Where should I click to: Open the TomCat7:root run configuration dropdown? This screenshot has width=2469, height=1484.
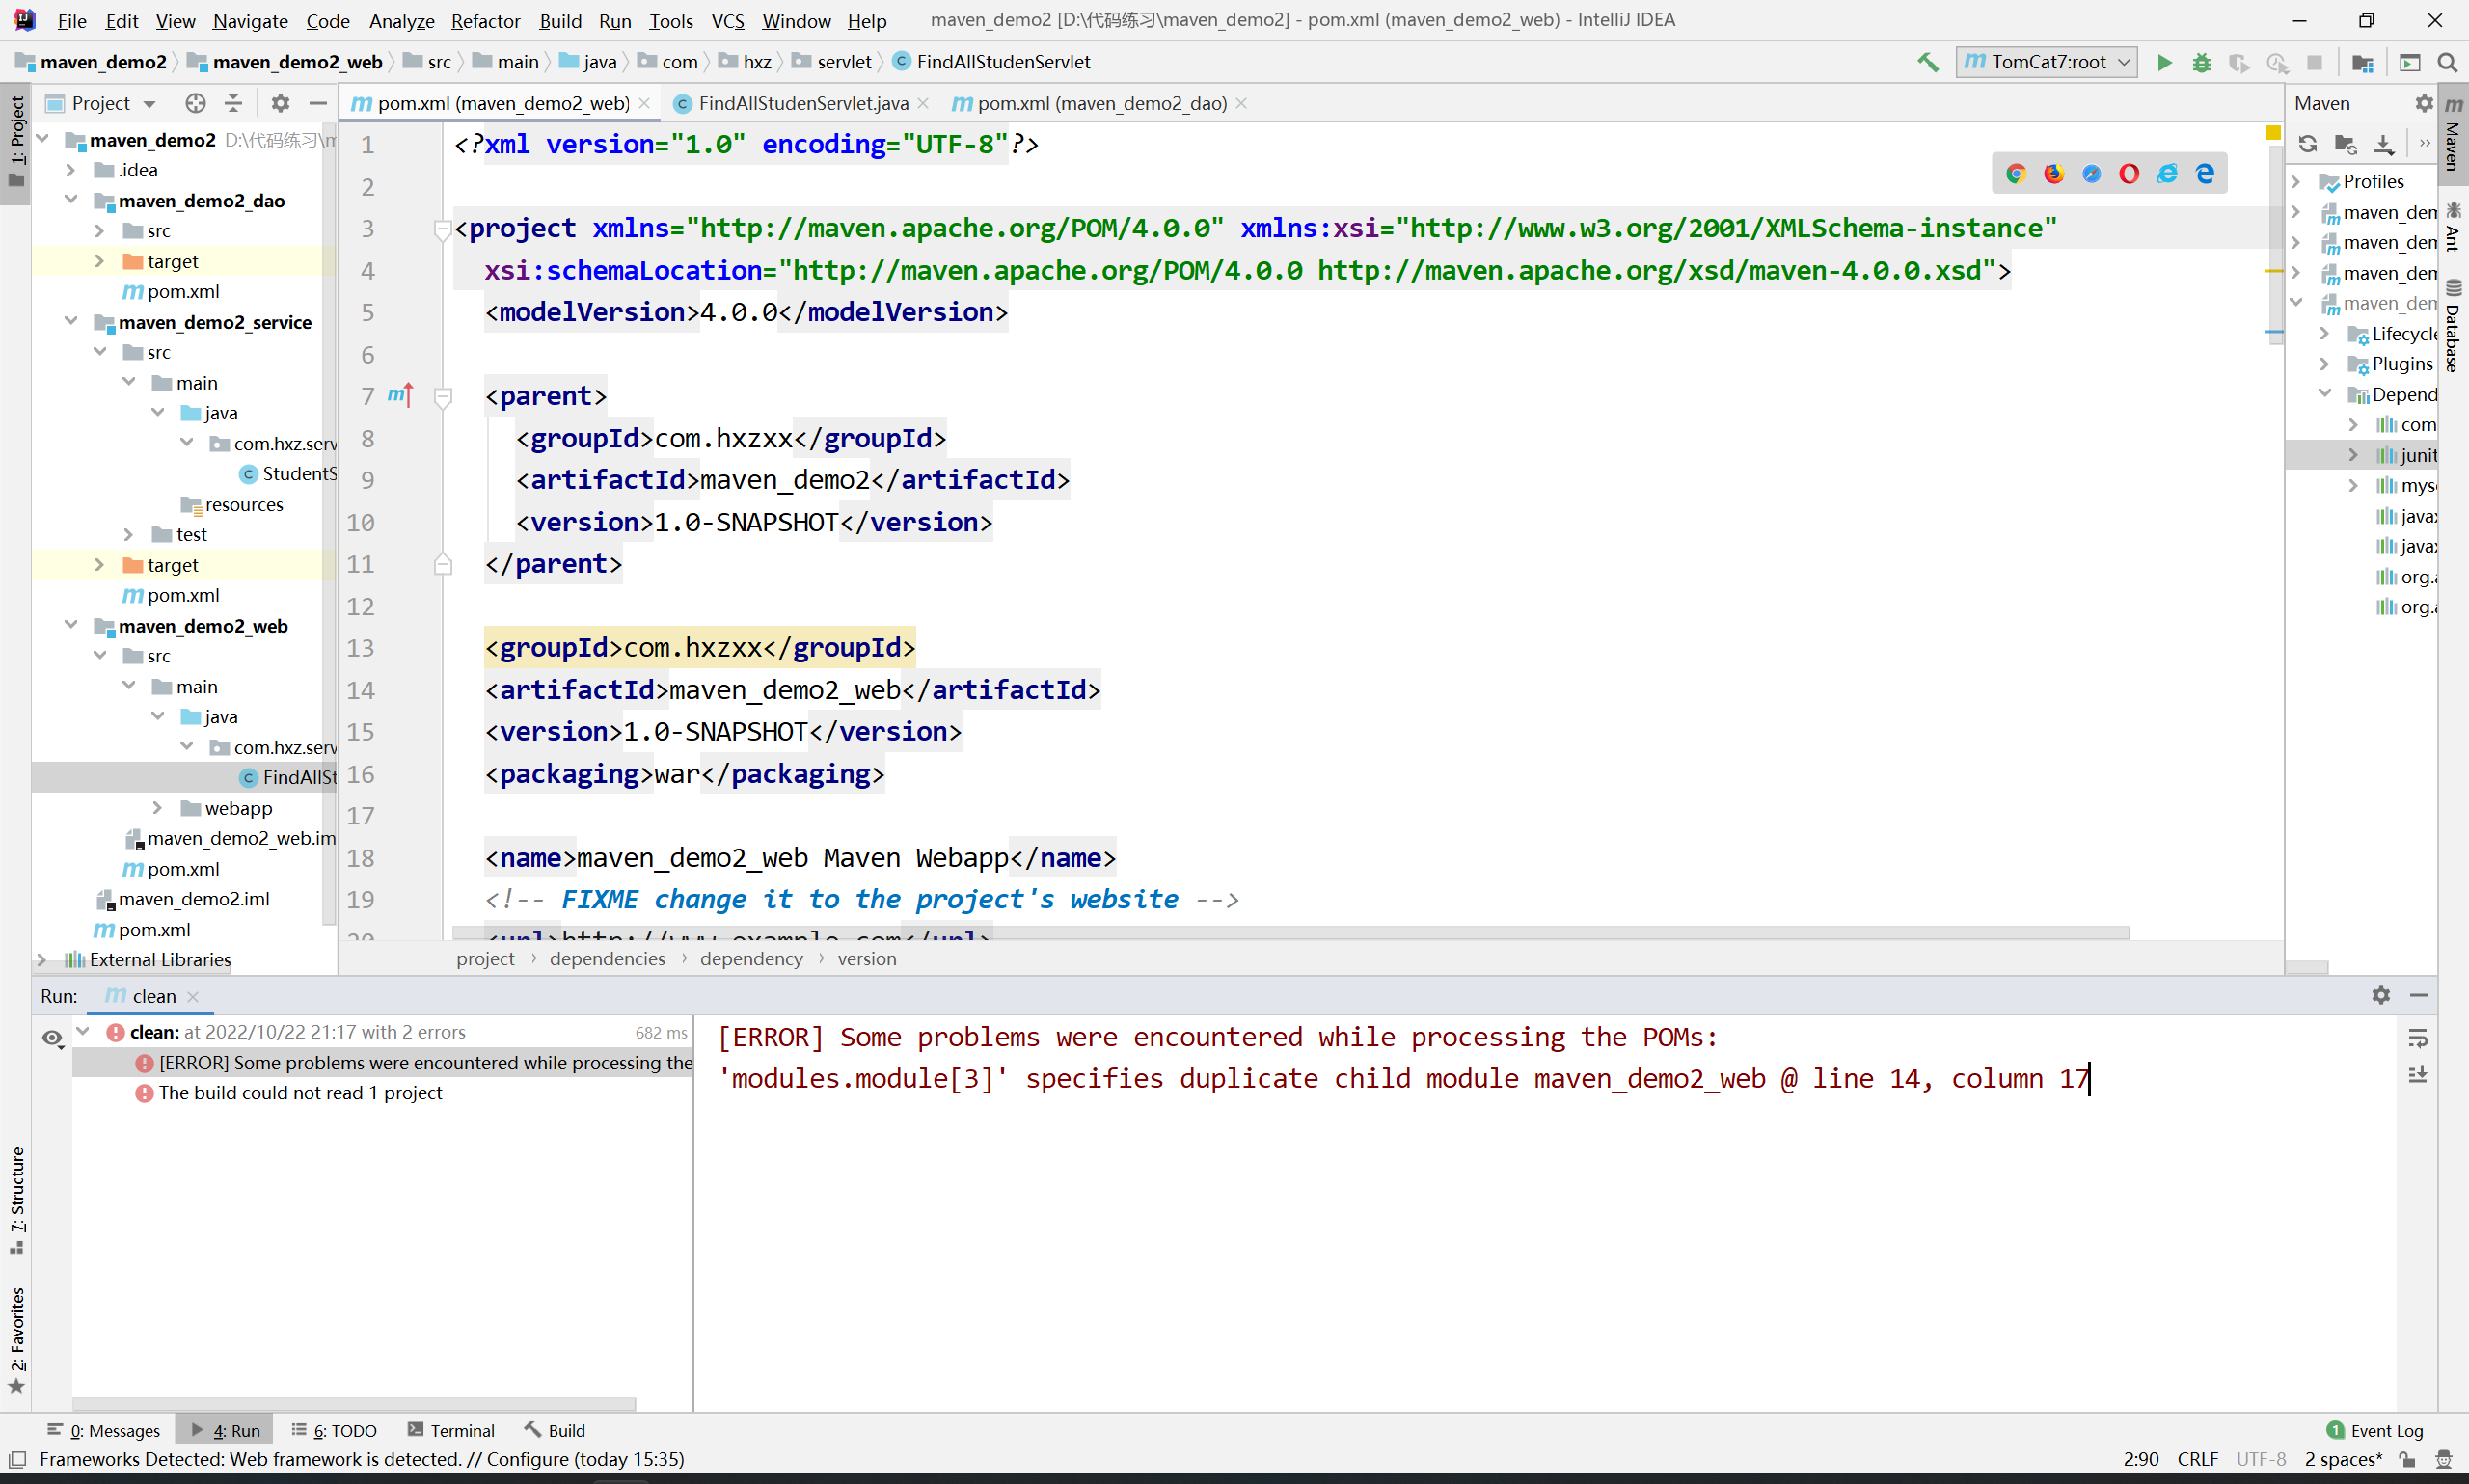click(2047, 62)
